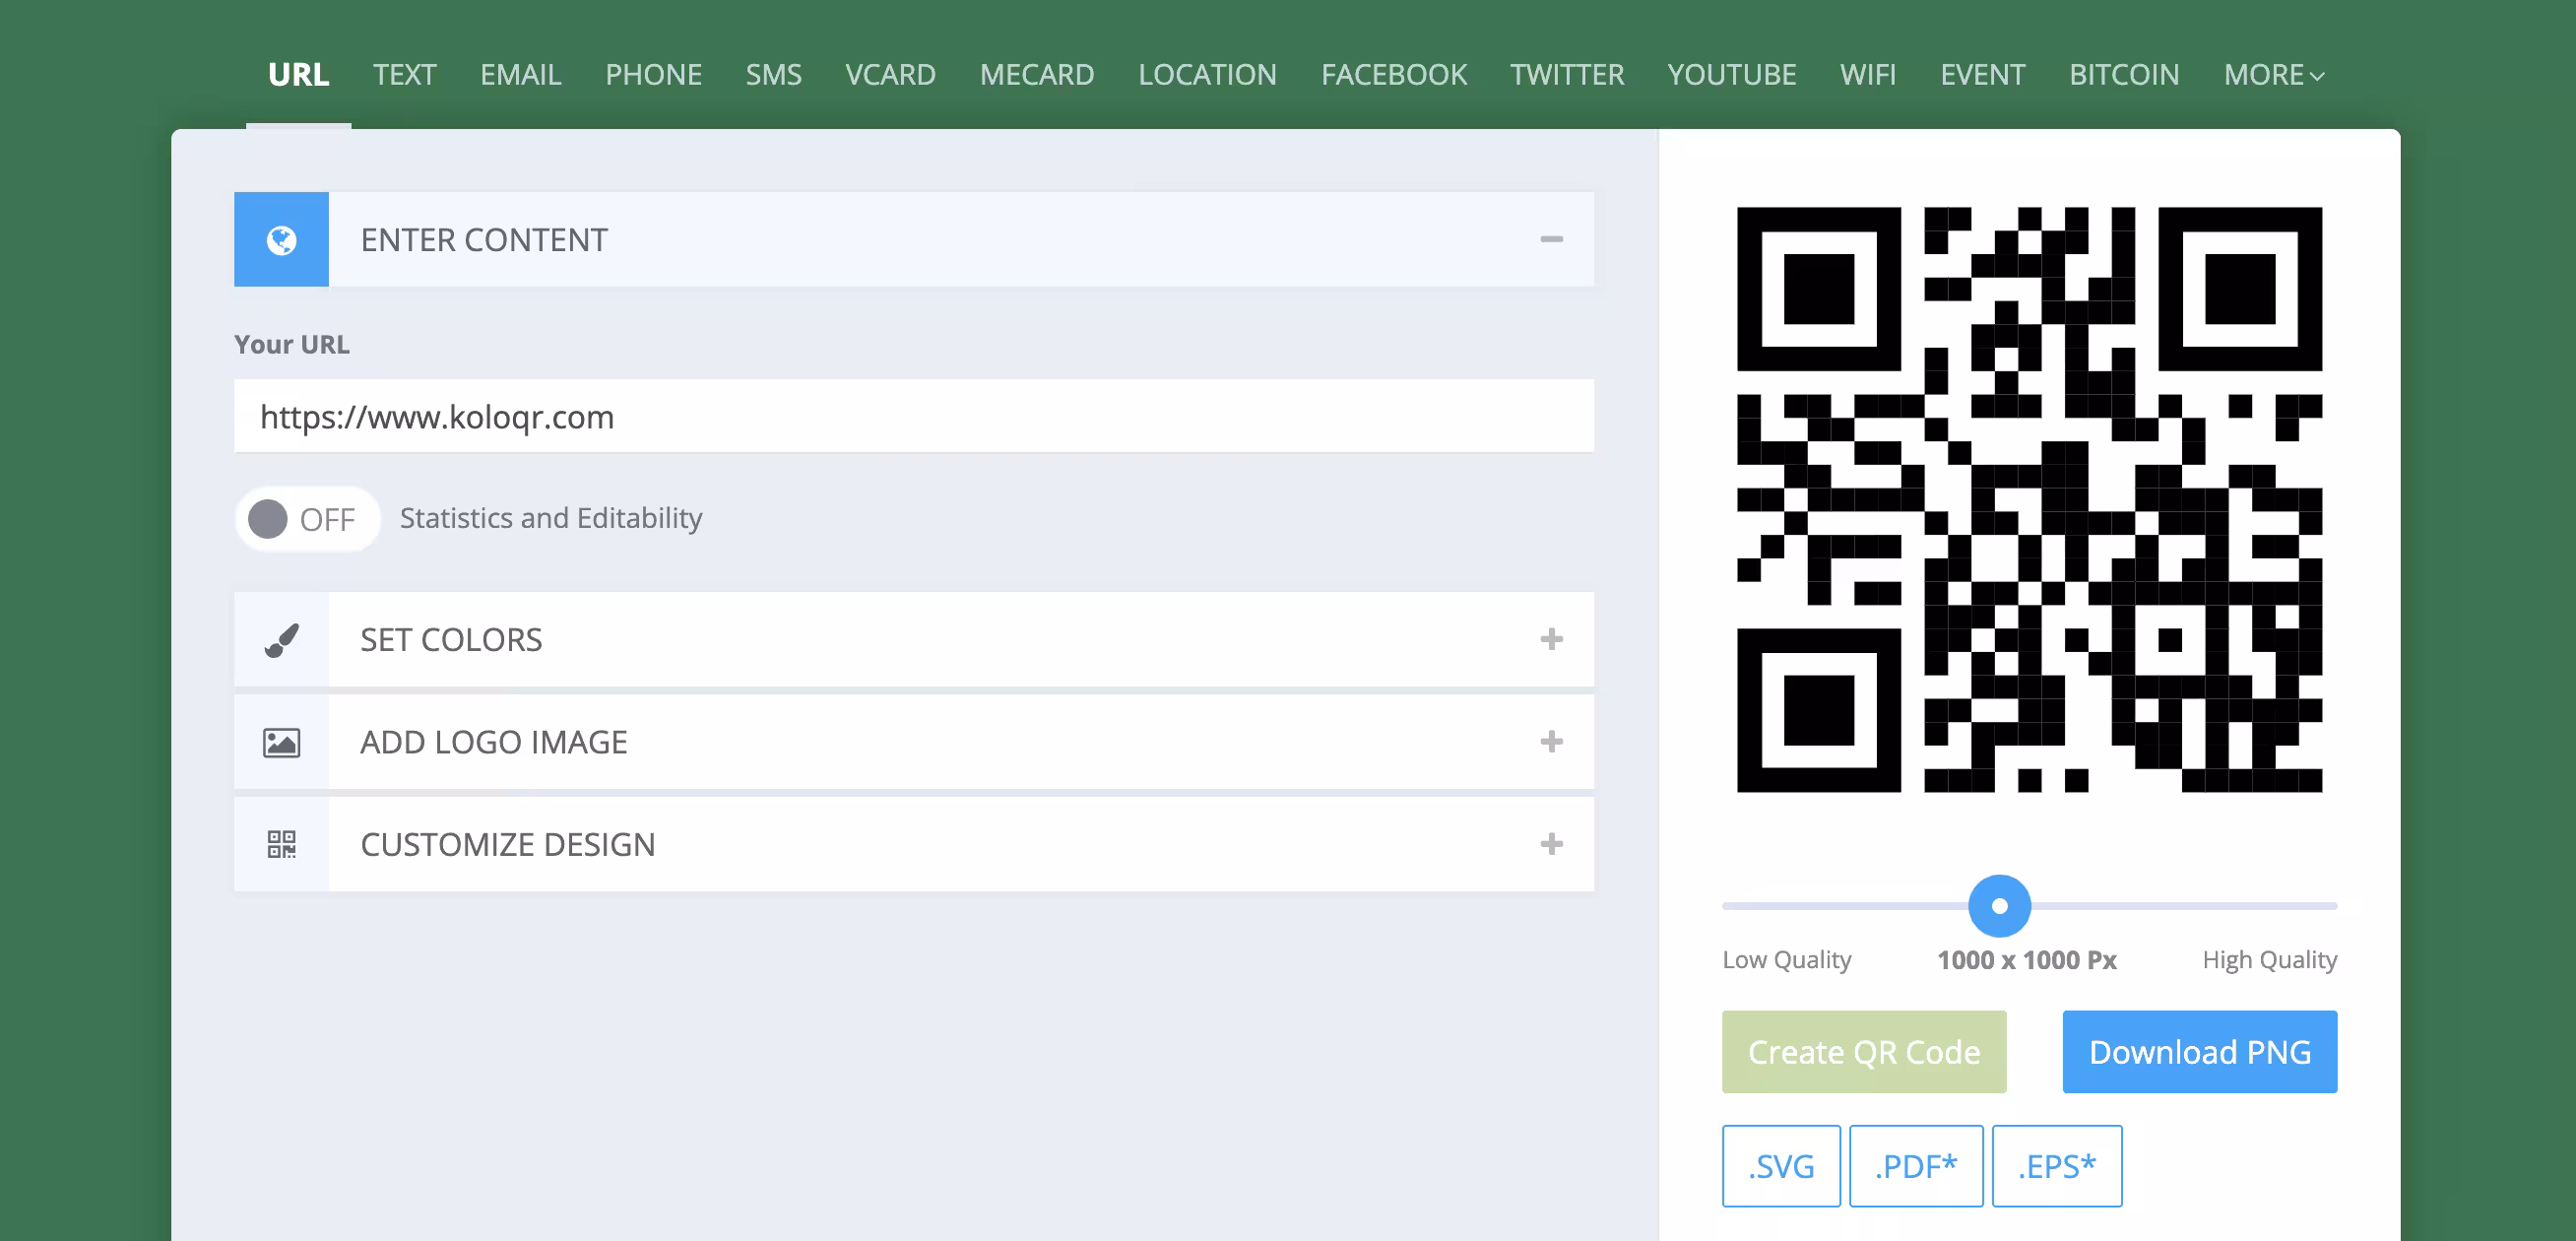
Task: Click the Statistics and Editability label
Action: [551, 518]
